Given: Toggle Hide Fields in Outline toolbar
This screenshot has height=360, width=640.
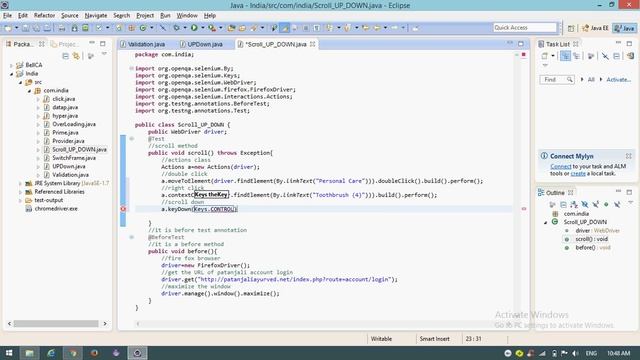Looking at the screenshot, I should (585, 204).
